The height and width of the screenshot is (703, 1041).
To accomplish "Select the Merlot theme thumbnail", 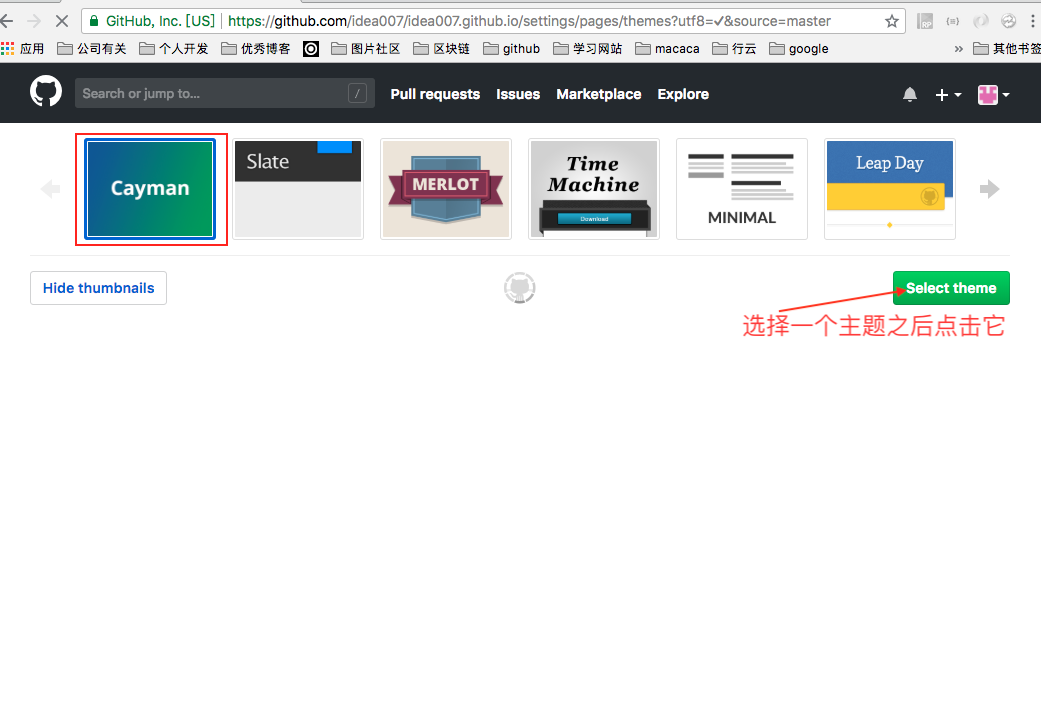I will click(x=446, y=189).
